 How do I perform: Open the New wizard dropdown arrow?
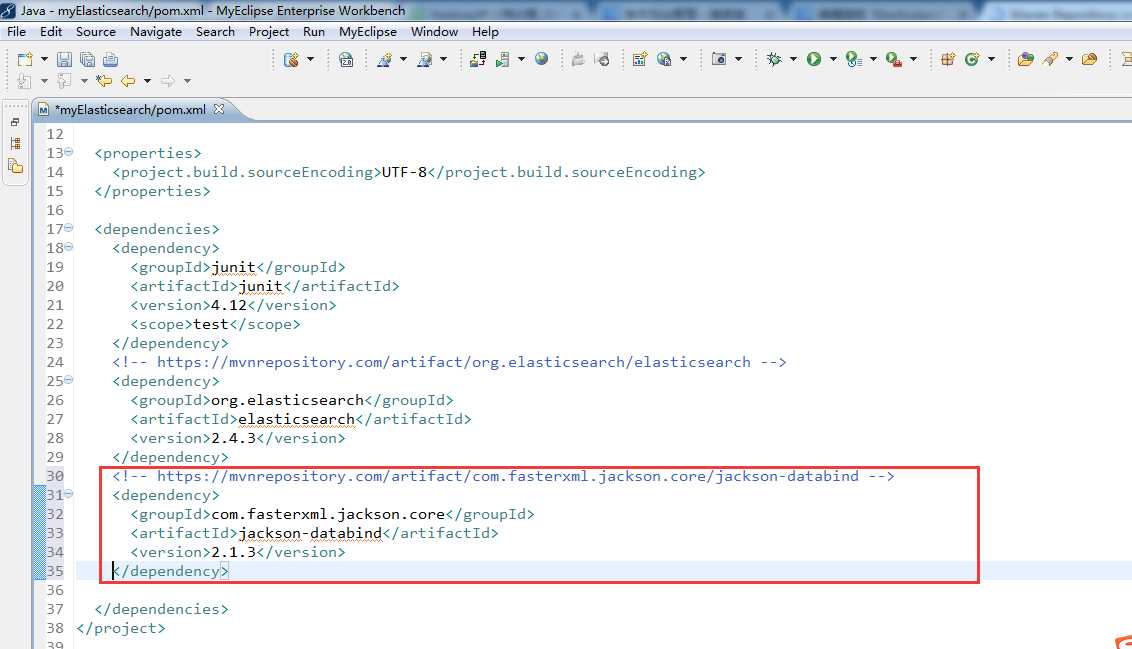tap(44, 59)
